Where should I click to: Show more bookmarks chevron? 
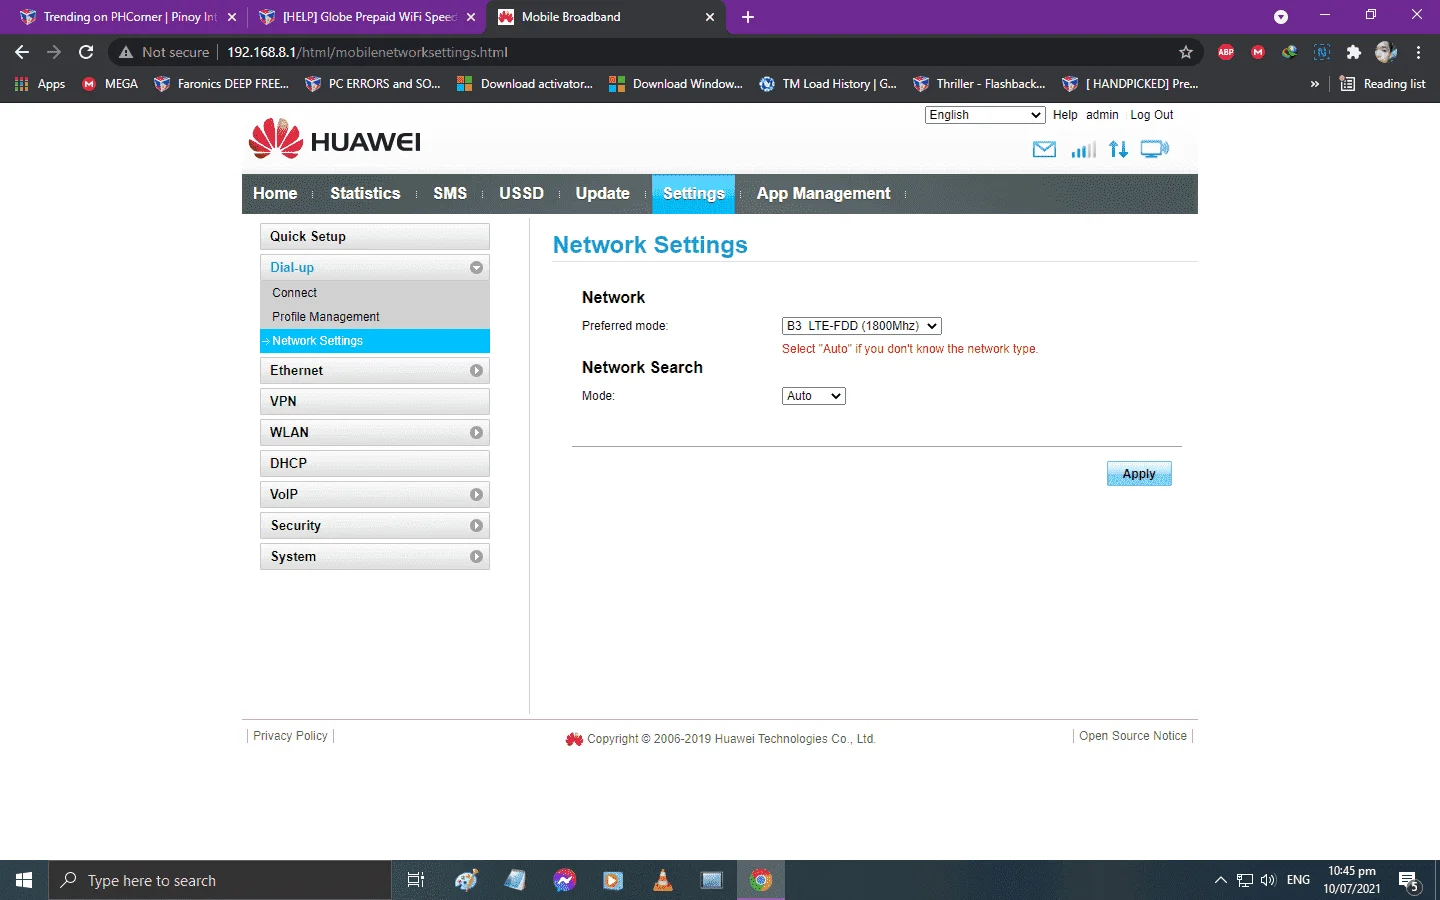pyautogui.click(x=1314, y=84)
